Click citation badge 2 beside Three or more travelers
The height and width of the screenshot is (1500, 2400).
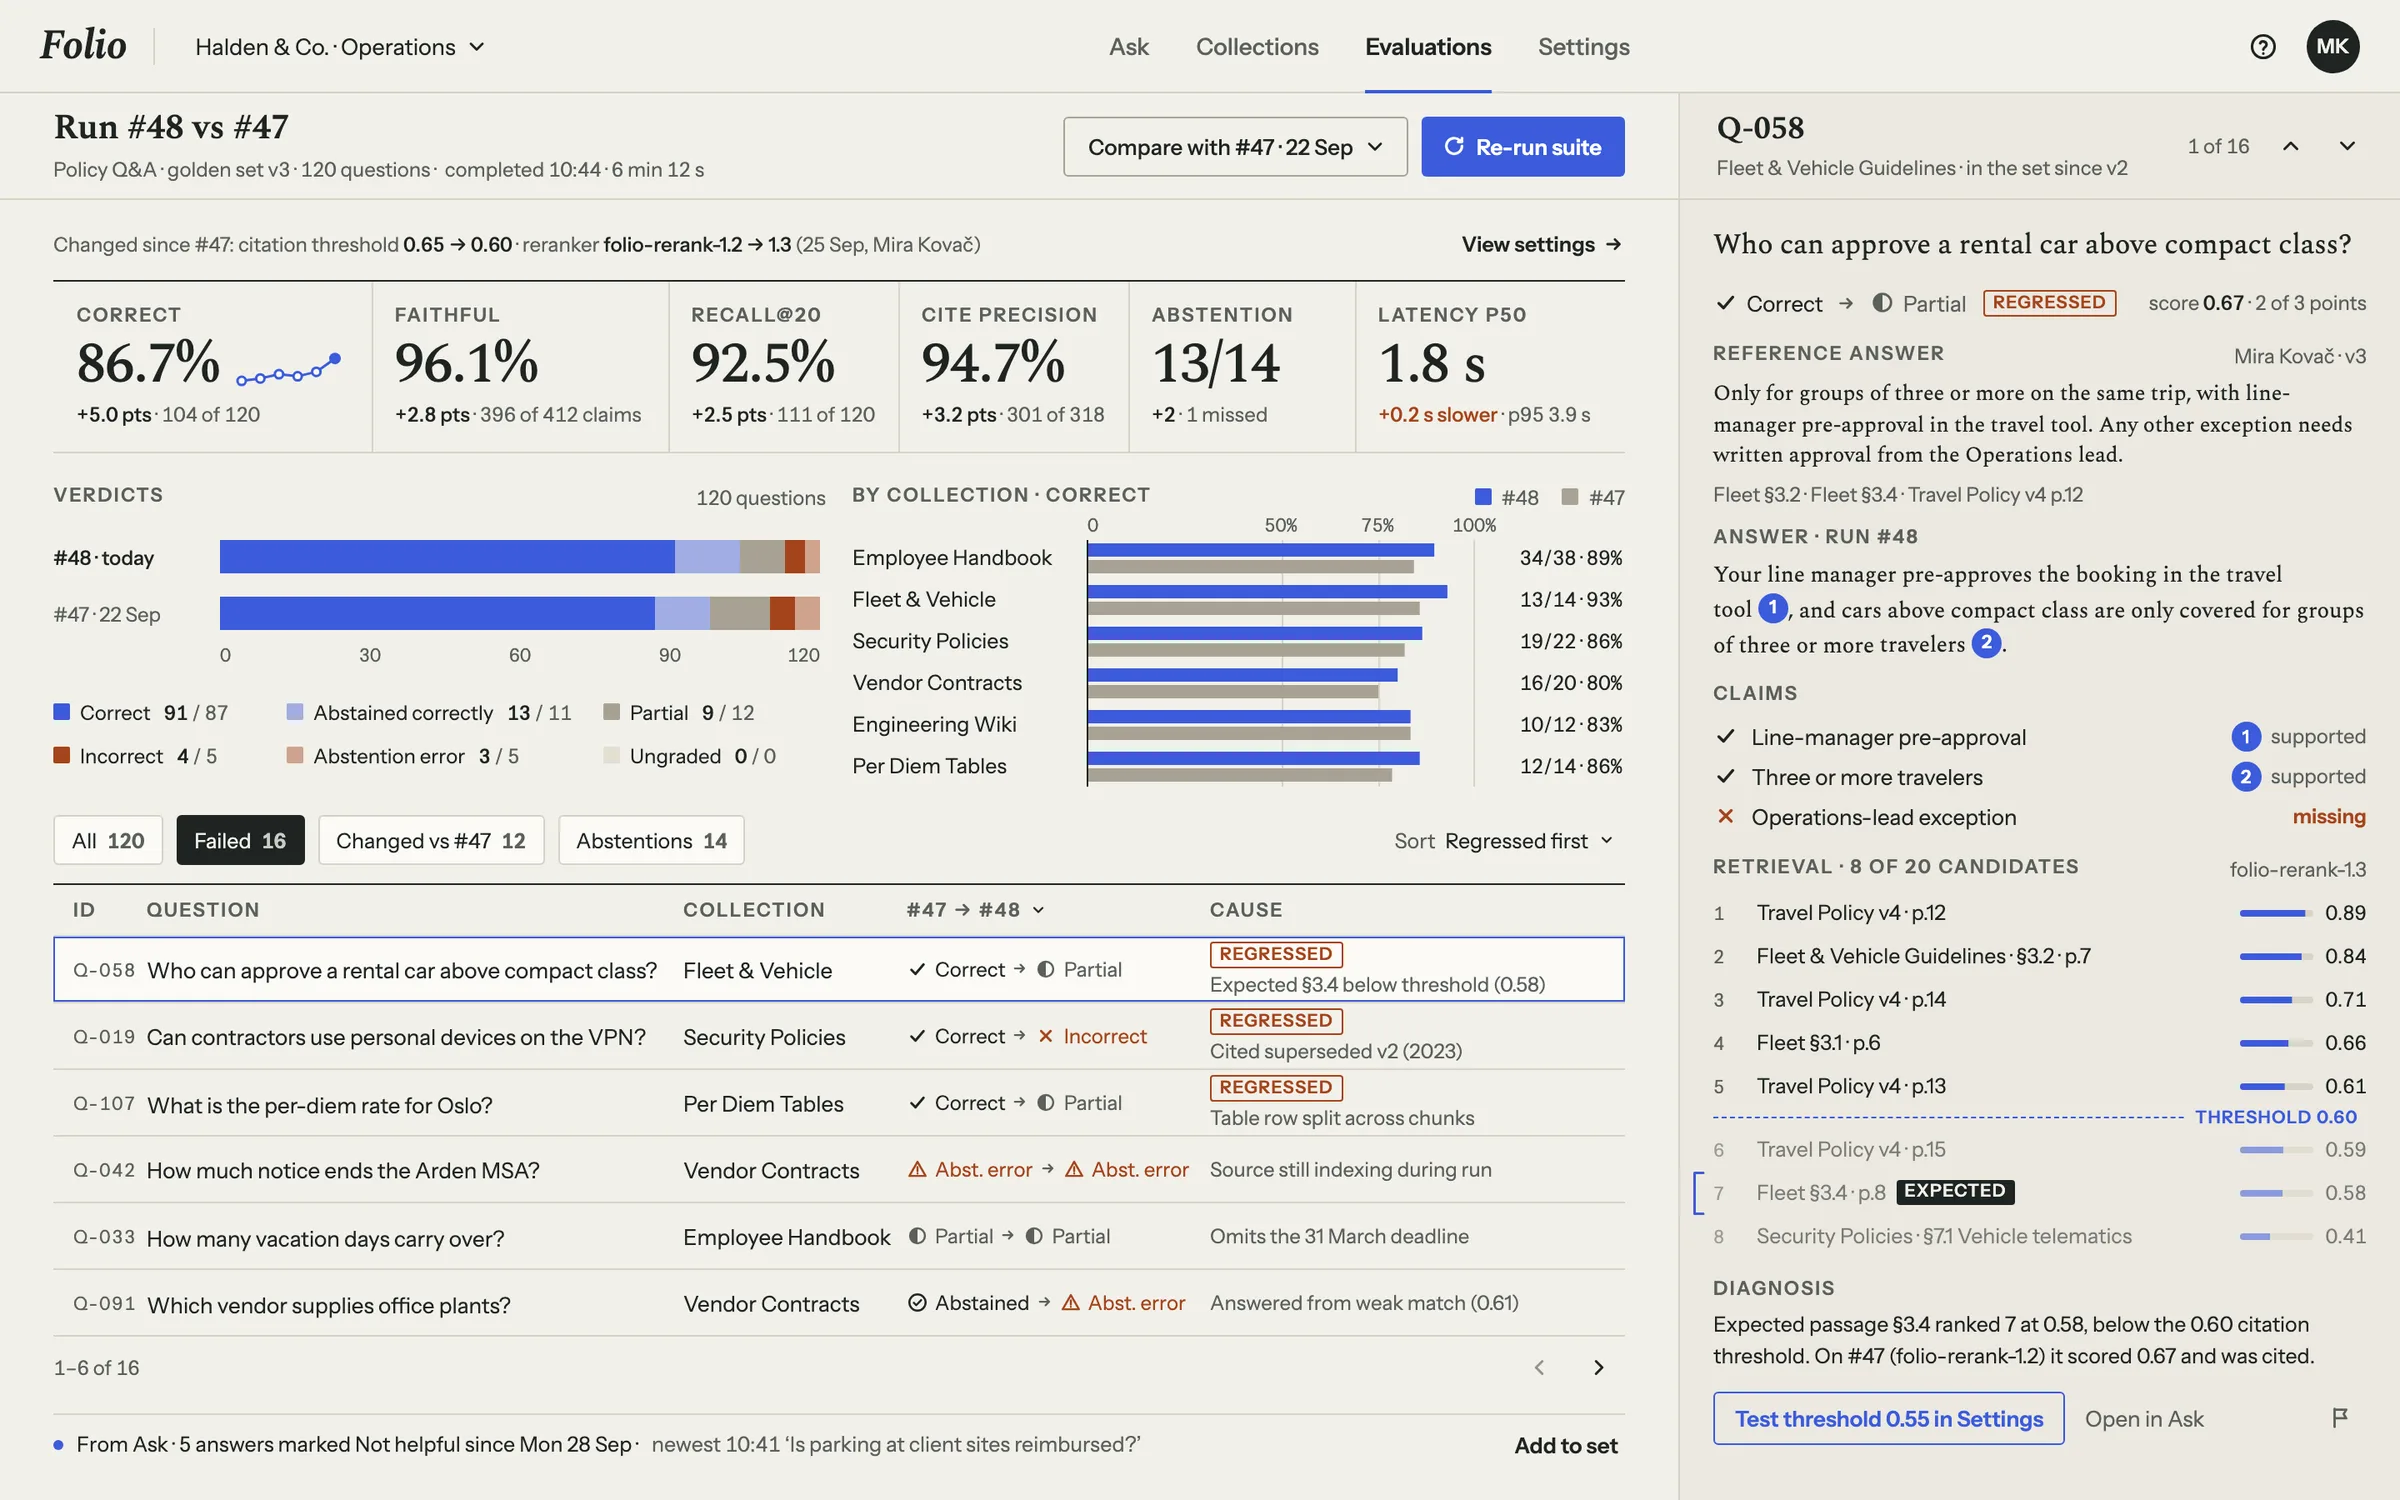pyautogui.click(x=2245, y=777)
